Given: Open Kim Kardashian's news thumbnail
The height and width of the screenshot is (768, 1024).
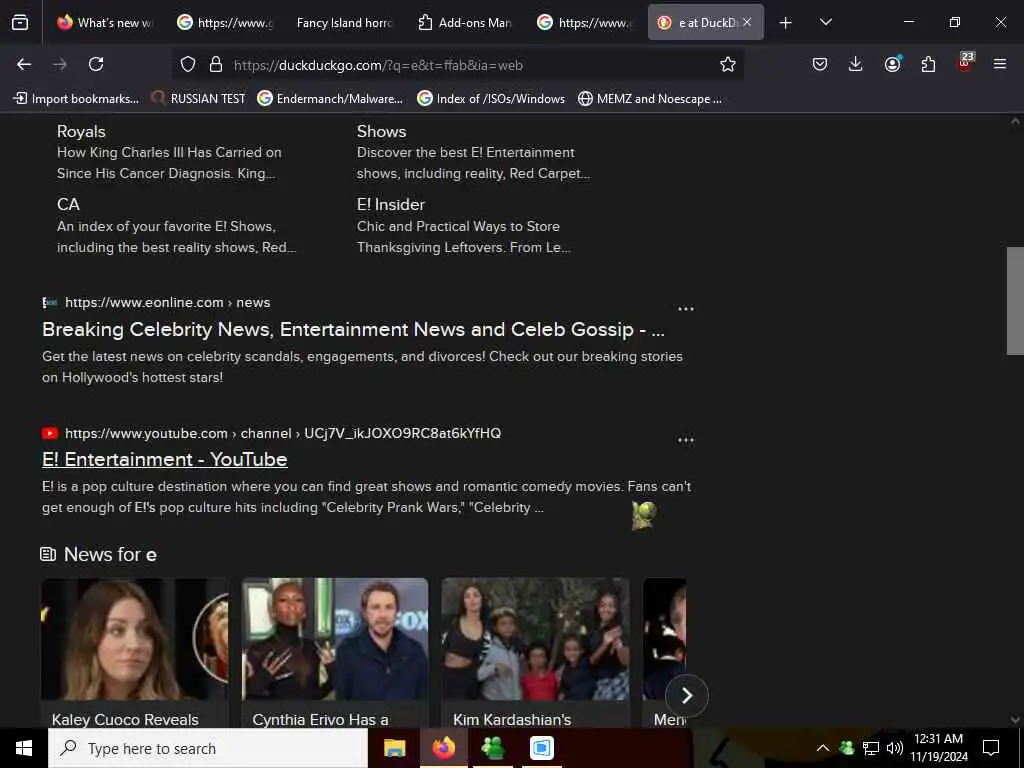Looking at the screenshot, I should (x=536, y=639).
